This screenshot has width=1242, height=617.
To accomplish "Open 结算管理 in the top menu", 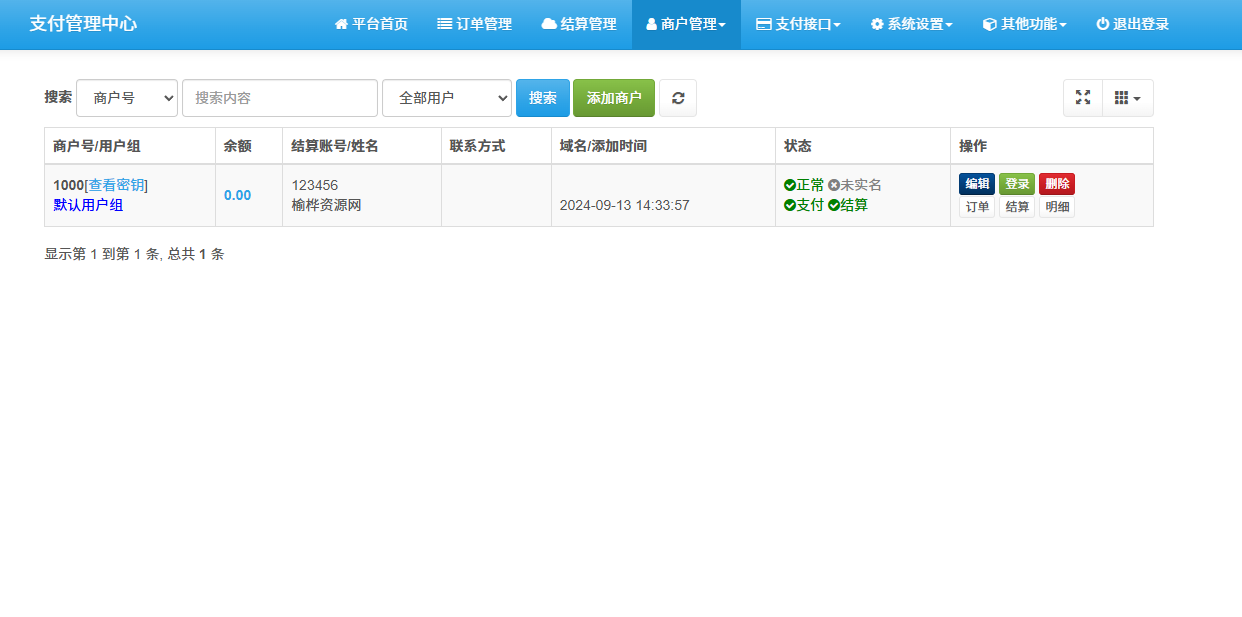I will tap(579, 24).
